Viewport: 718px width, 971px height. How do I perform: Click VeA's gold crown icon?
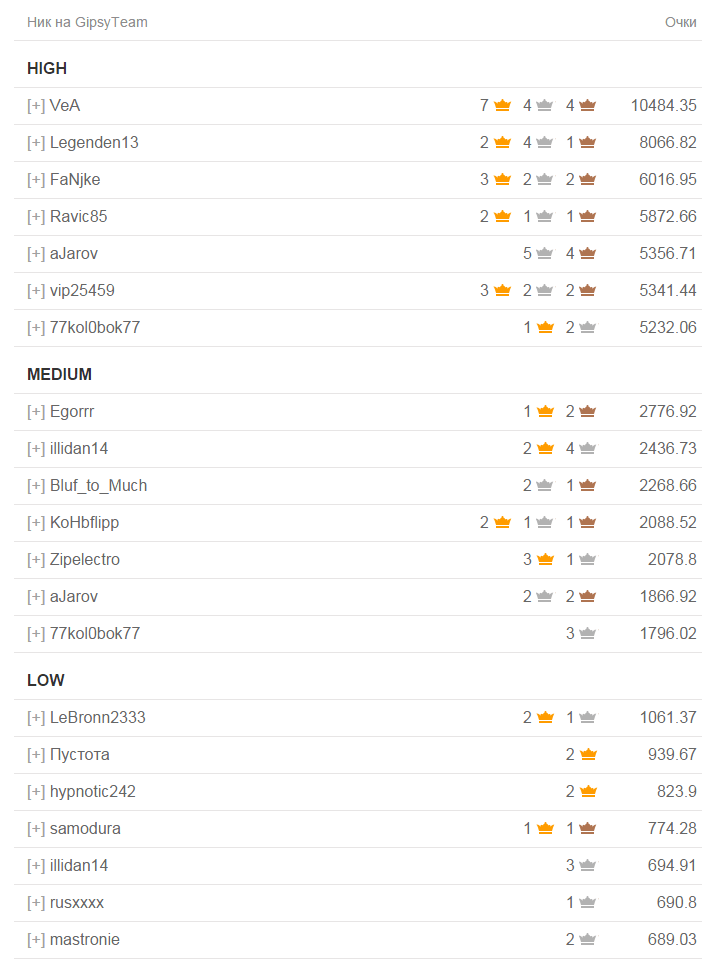click(502, 105)
